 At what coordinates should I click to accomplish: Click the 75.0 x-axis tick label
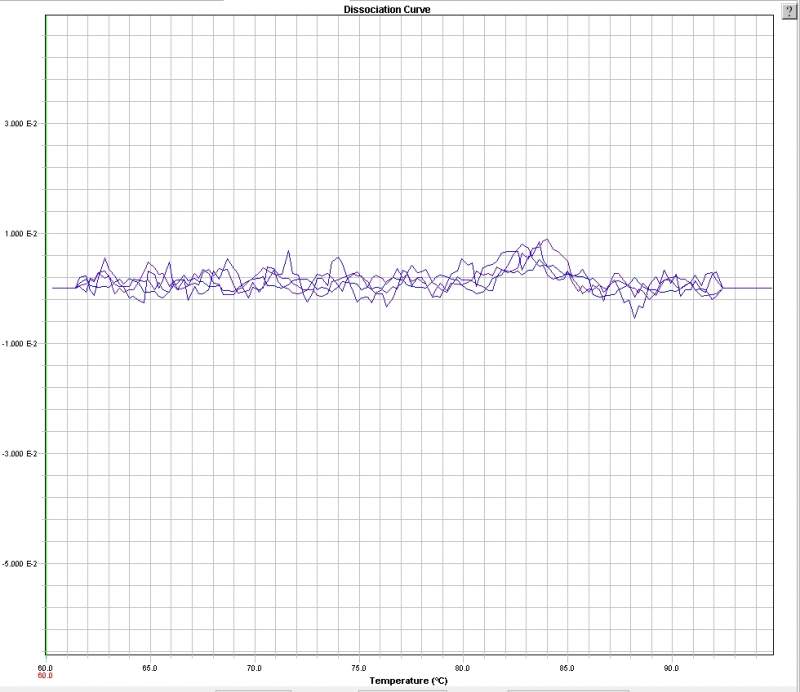pos(359,668)
